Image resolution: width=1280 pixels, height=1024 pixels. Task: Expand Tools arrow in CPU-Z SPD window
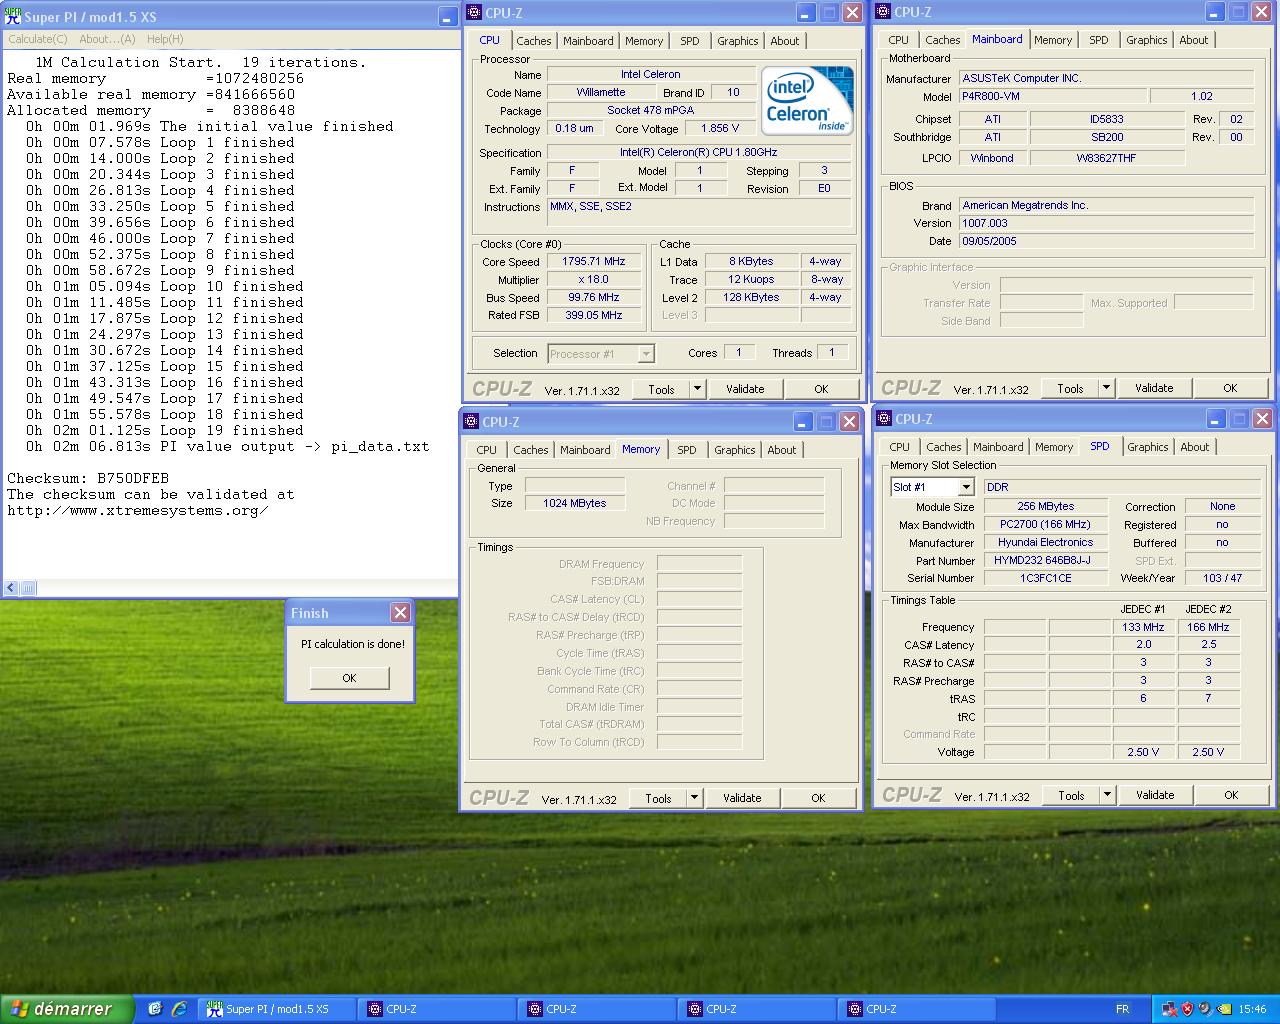1107,795
